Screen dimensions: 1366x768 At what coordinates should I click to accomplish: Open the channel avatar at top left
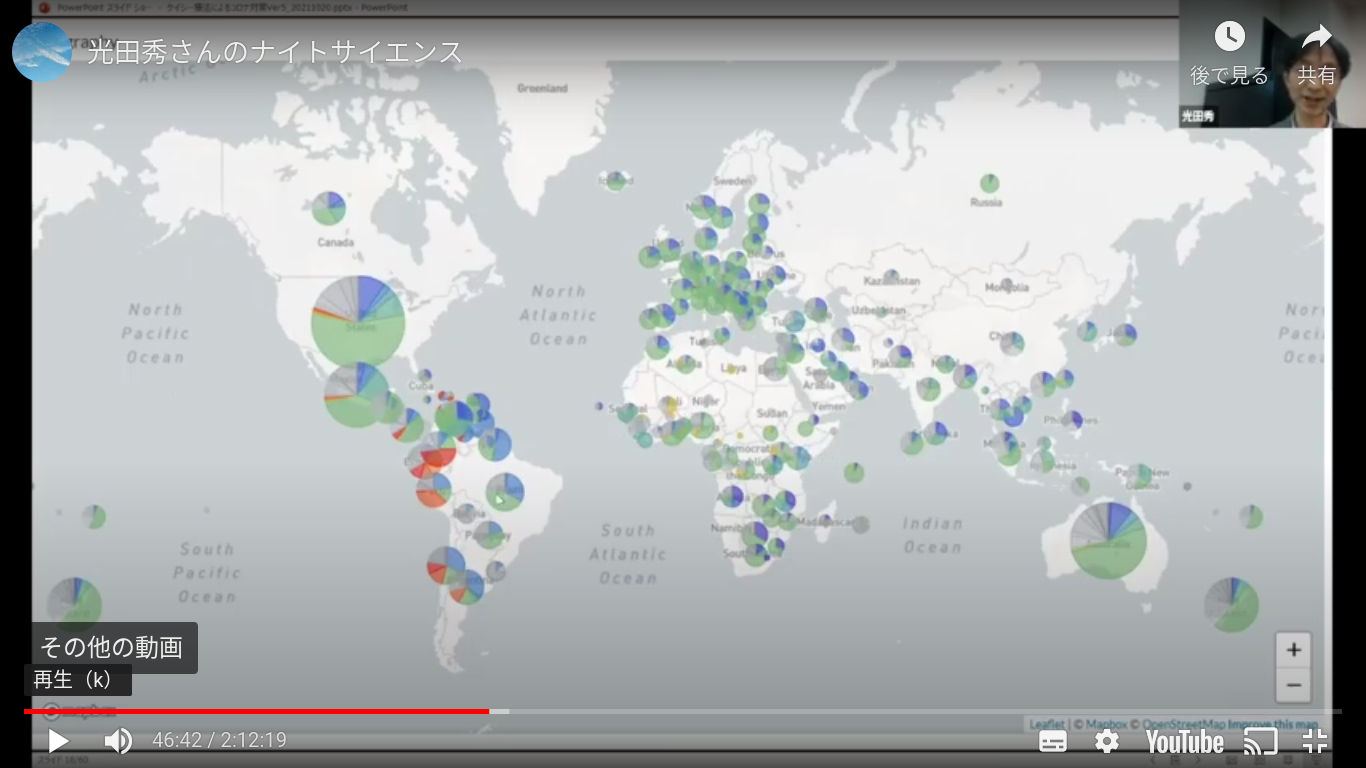pyautogui.click(x=42, y=52)
